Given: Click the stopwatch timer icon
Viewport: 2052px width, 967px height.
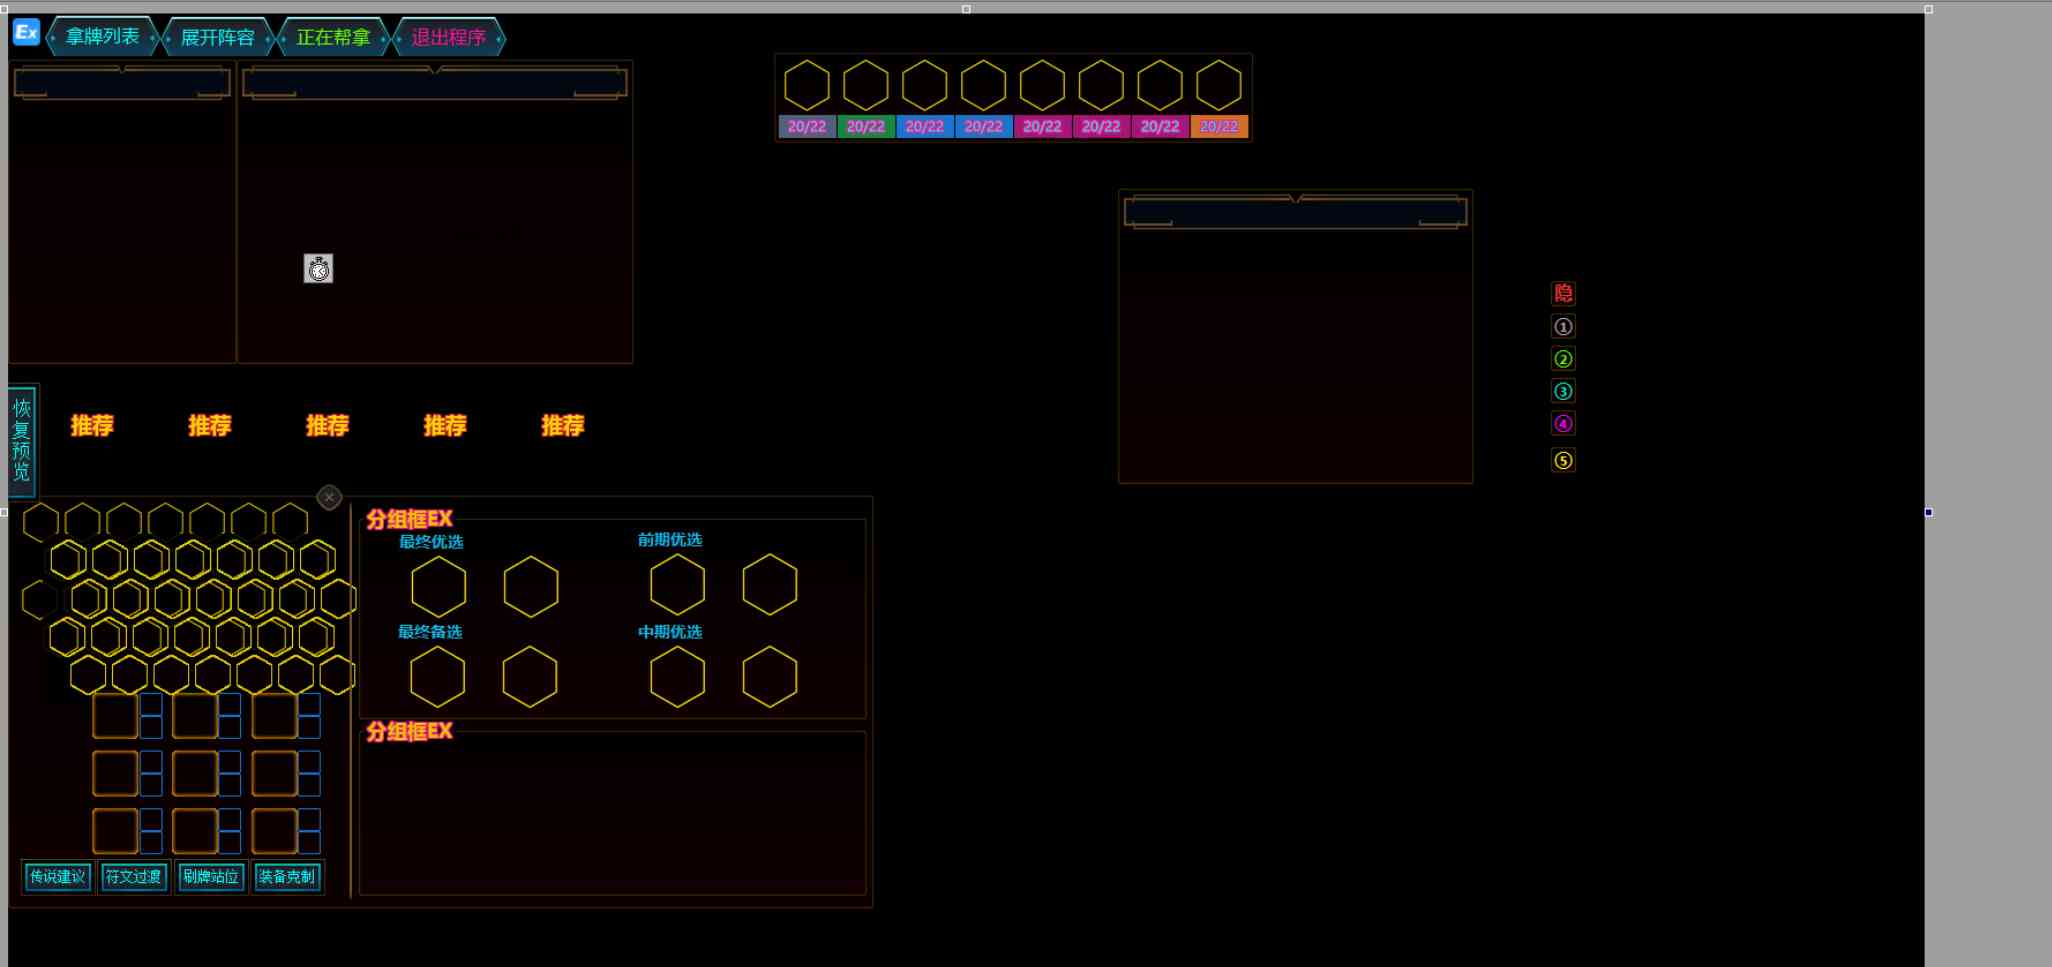Looking at the screenshot, I should pos(318,268).
